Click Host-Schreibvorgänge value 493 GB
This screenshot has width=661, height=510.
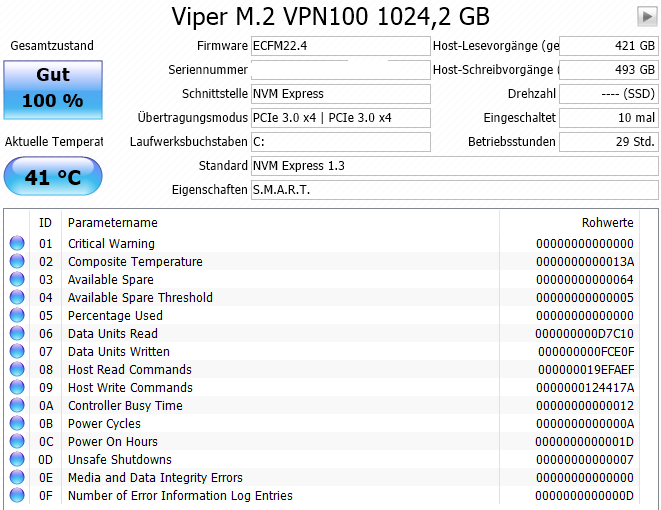pyautogui.click(x=608, y=70)
